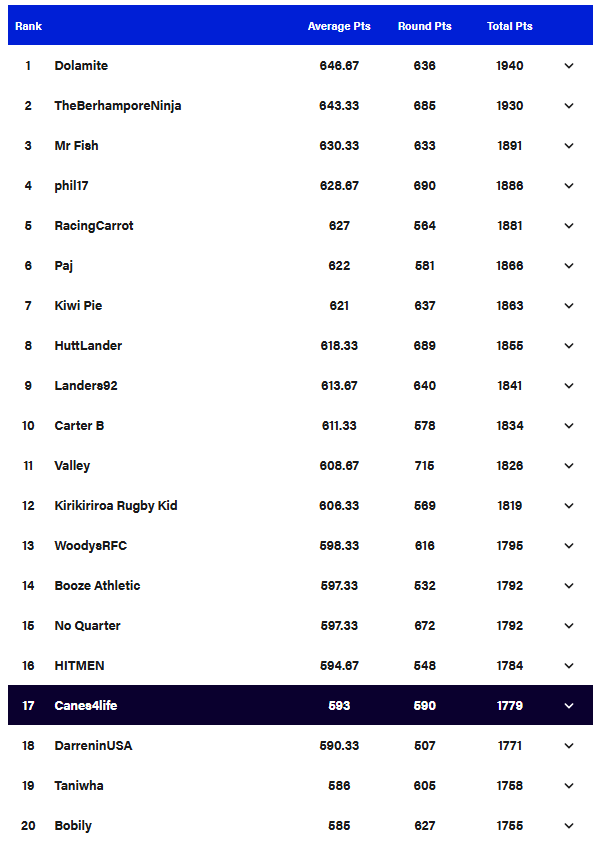602x852 pixels.
Task: Expand the highlighted Canes4life row chevron
Action: point(569,706)
